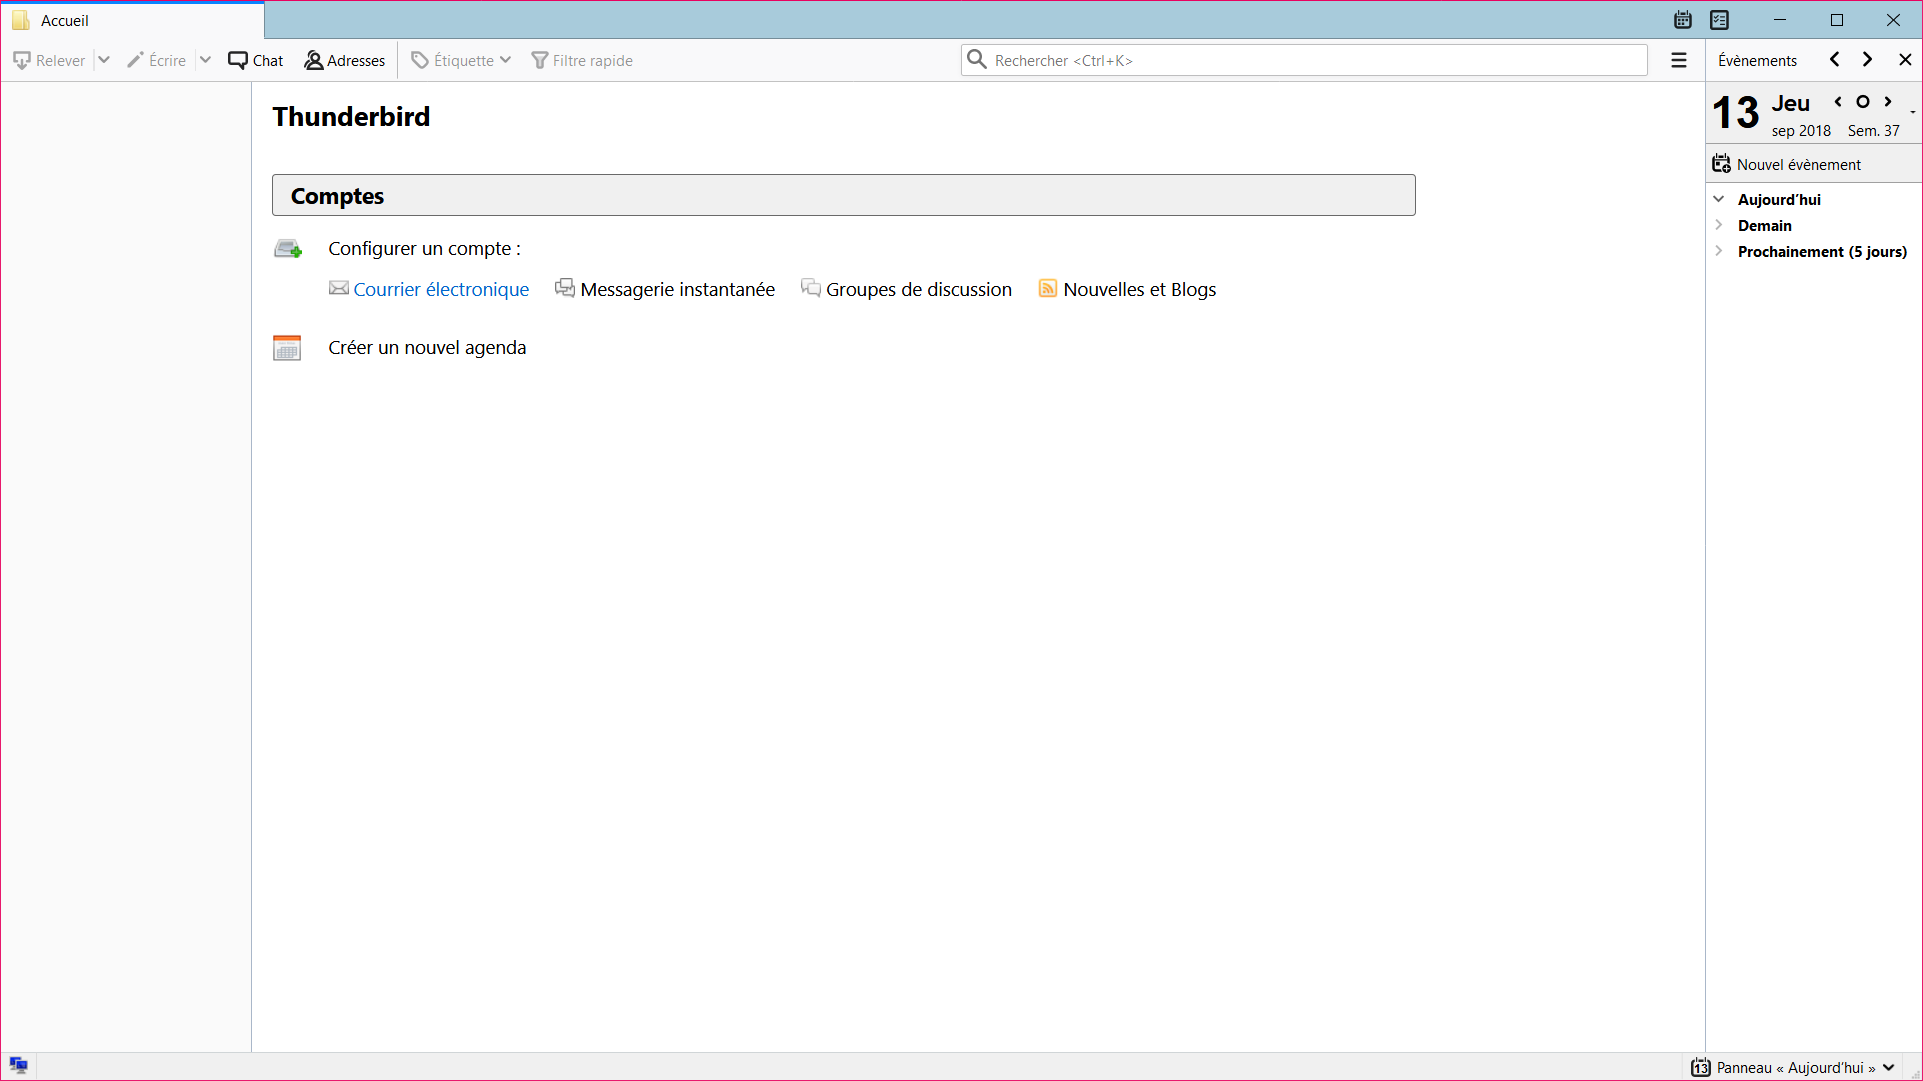
Task: Set up Nouvelles et Blogs feed
Action: coord(1140,289)
